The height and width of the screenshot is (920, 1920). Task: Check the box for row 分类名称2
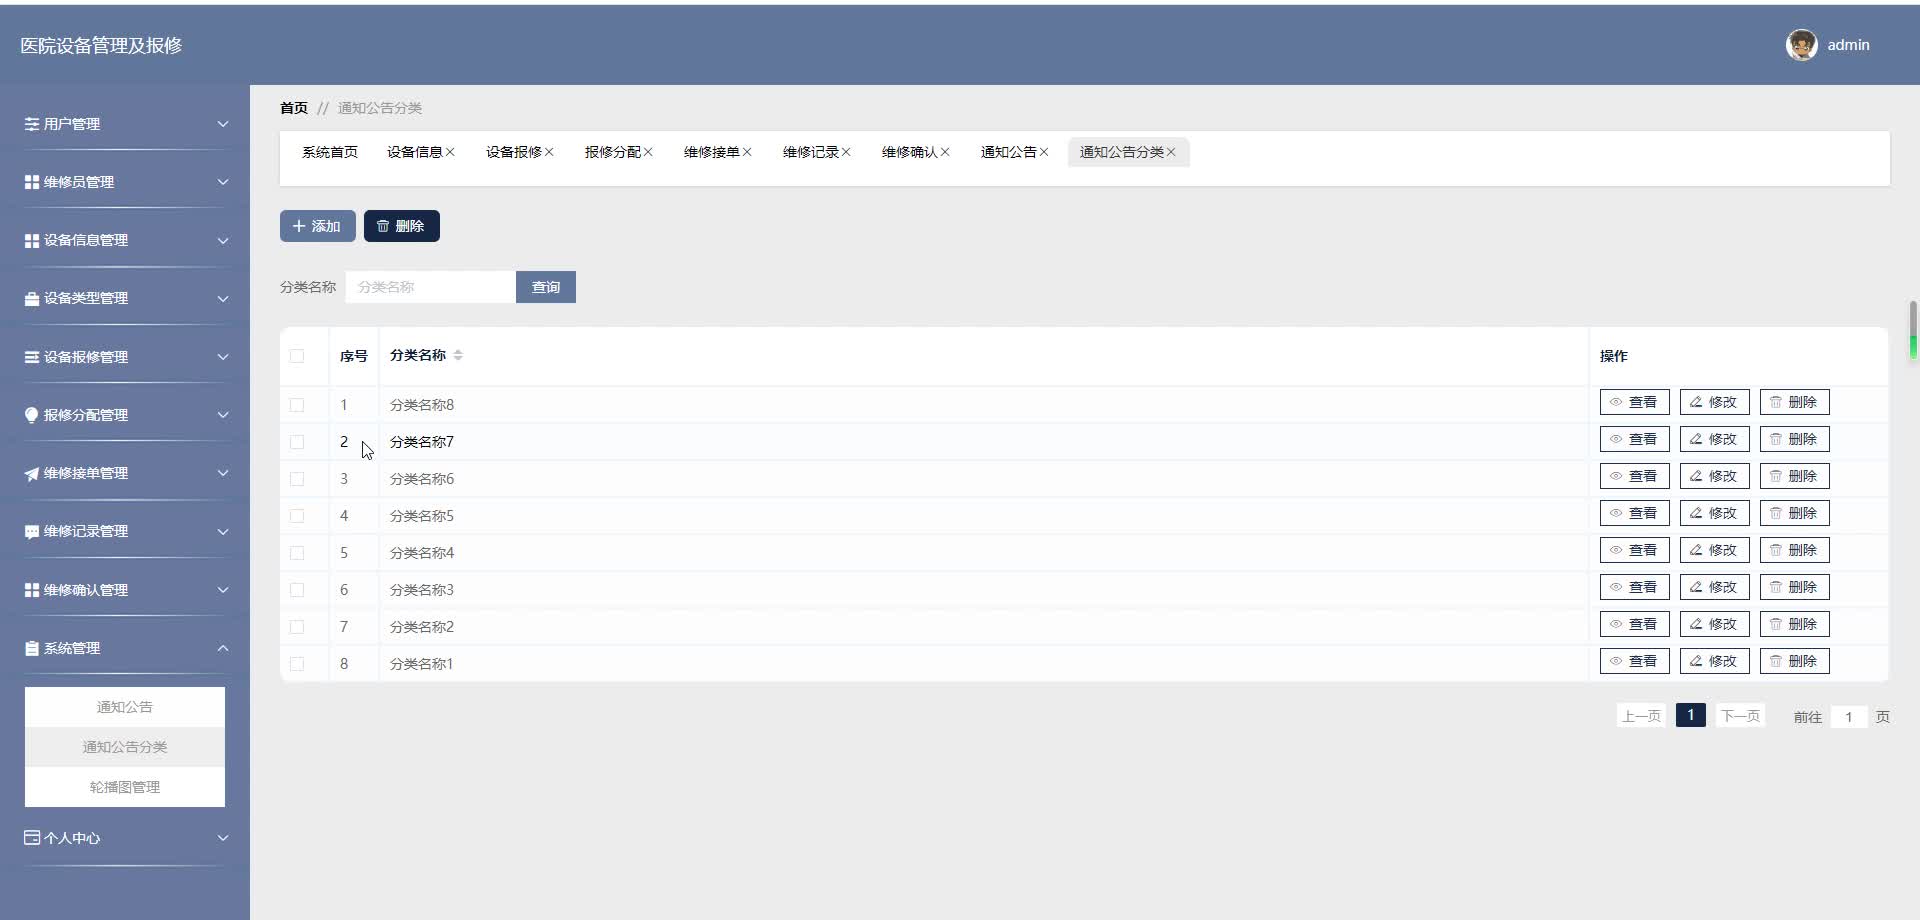click(x=297, y=627)
